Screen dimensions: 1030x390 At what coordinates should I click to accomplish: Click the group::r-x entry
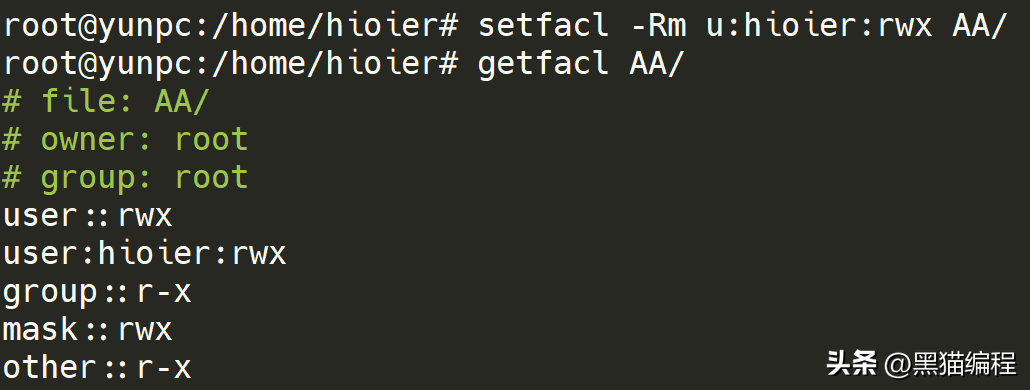pos(97,292)
